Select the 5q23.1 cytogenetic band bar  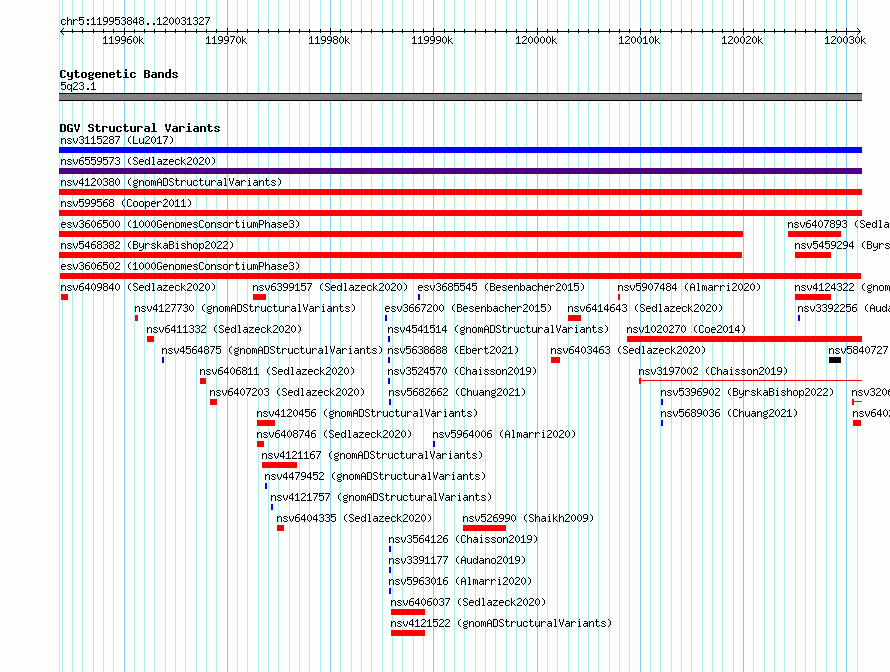(460, 97)
